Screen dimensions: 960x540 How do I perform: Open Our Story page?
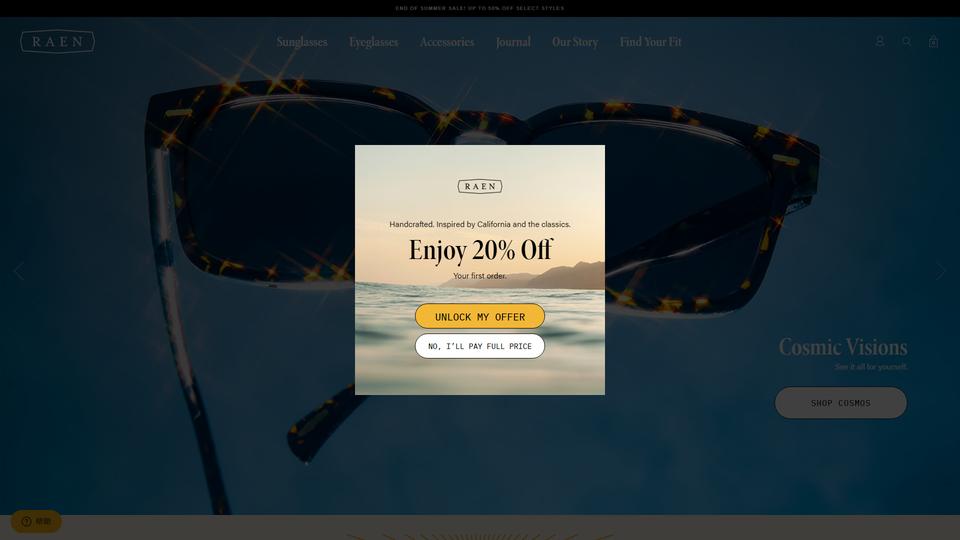(575, 42)
